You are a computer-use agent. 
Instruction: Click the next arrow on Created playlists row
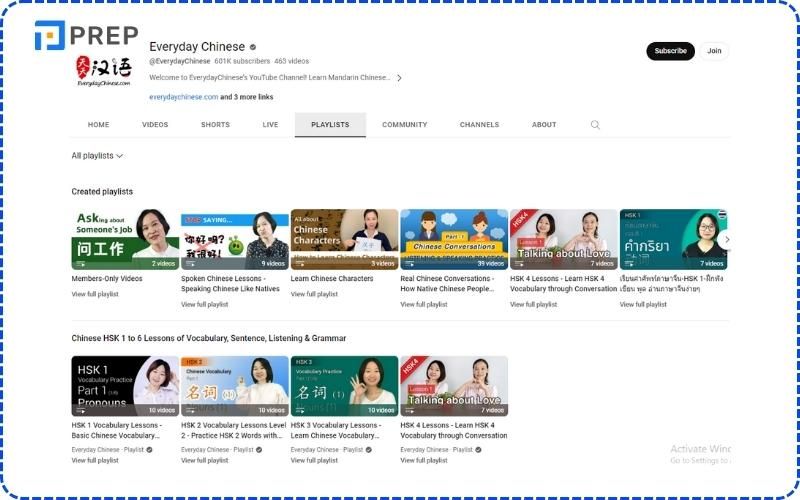click(727, 239)
